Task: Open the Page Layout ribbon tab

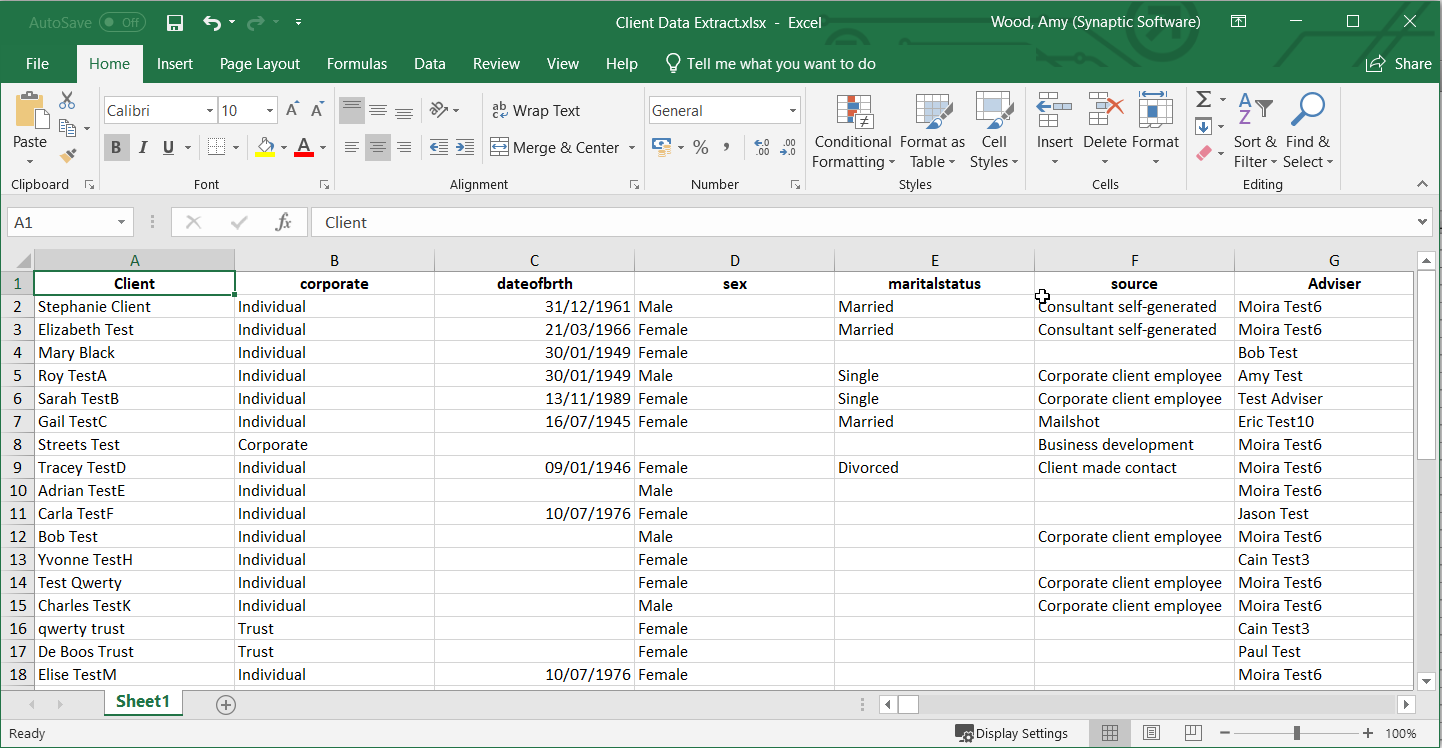Action: pyautogui.click(x=260, y=64)
